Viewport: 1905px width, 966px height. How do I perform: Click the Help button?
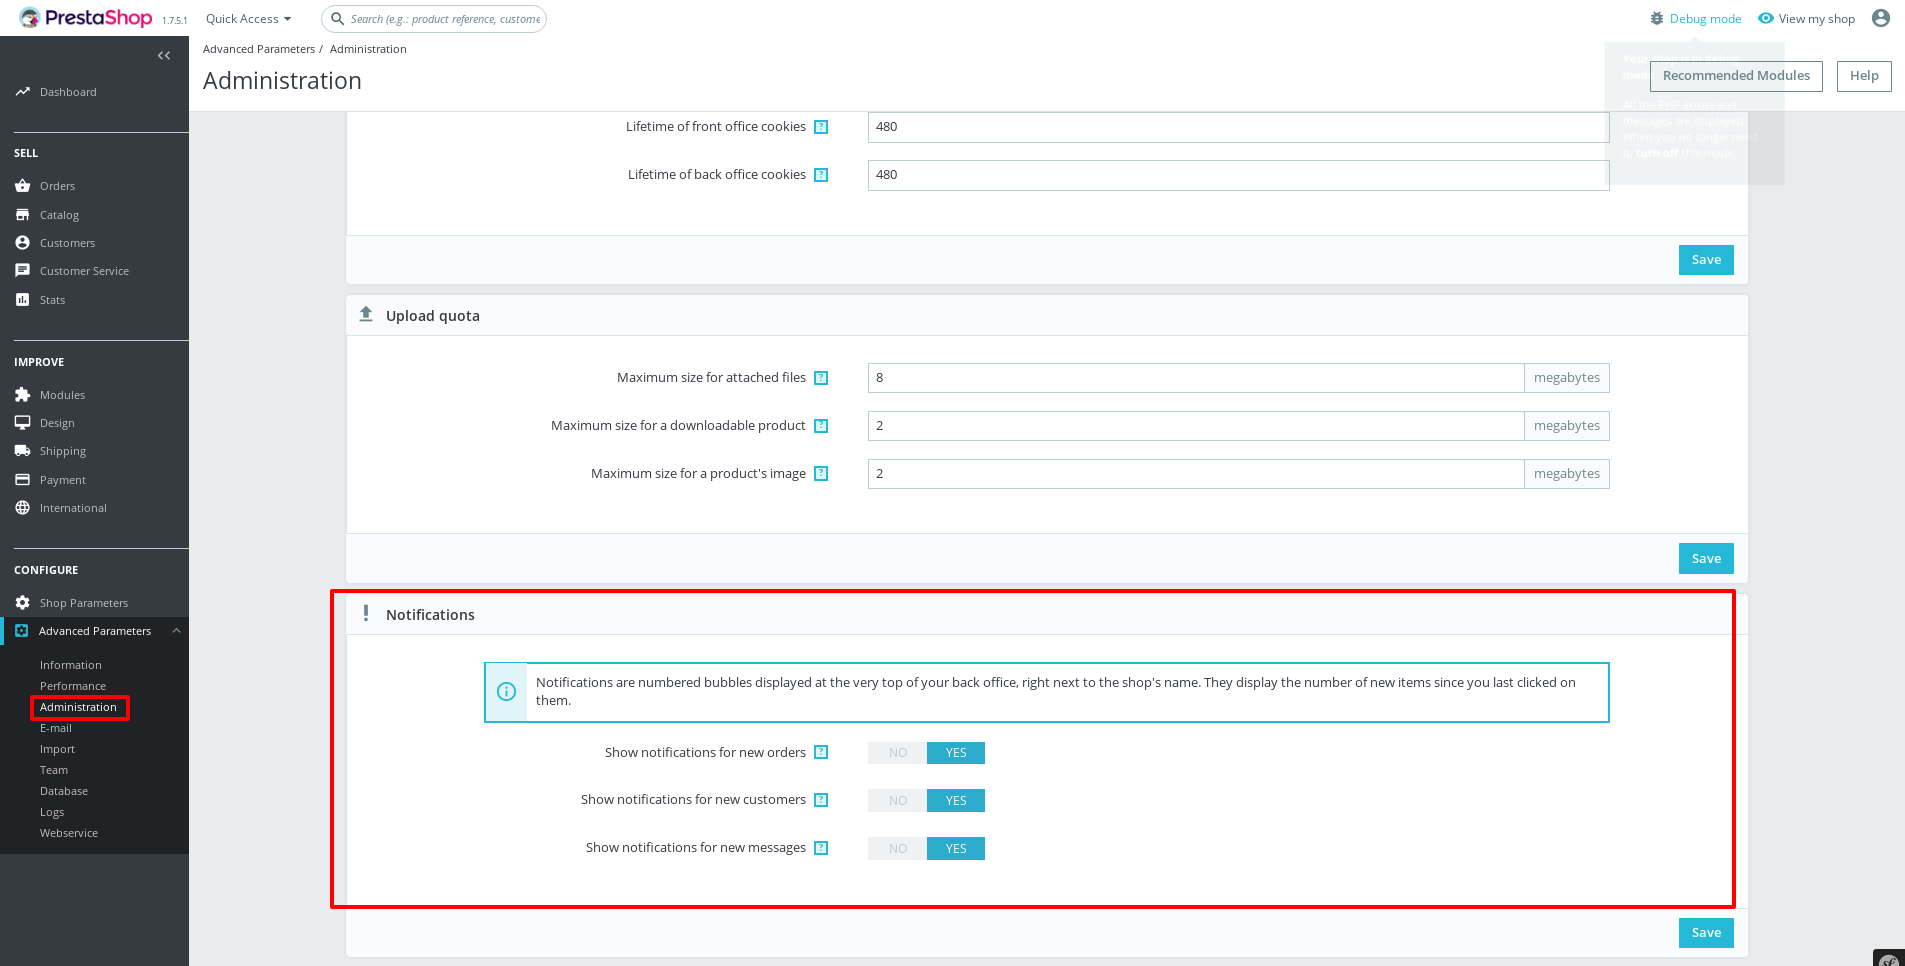click(1864, 76)
